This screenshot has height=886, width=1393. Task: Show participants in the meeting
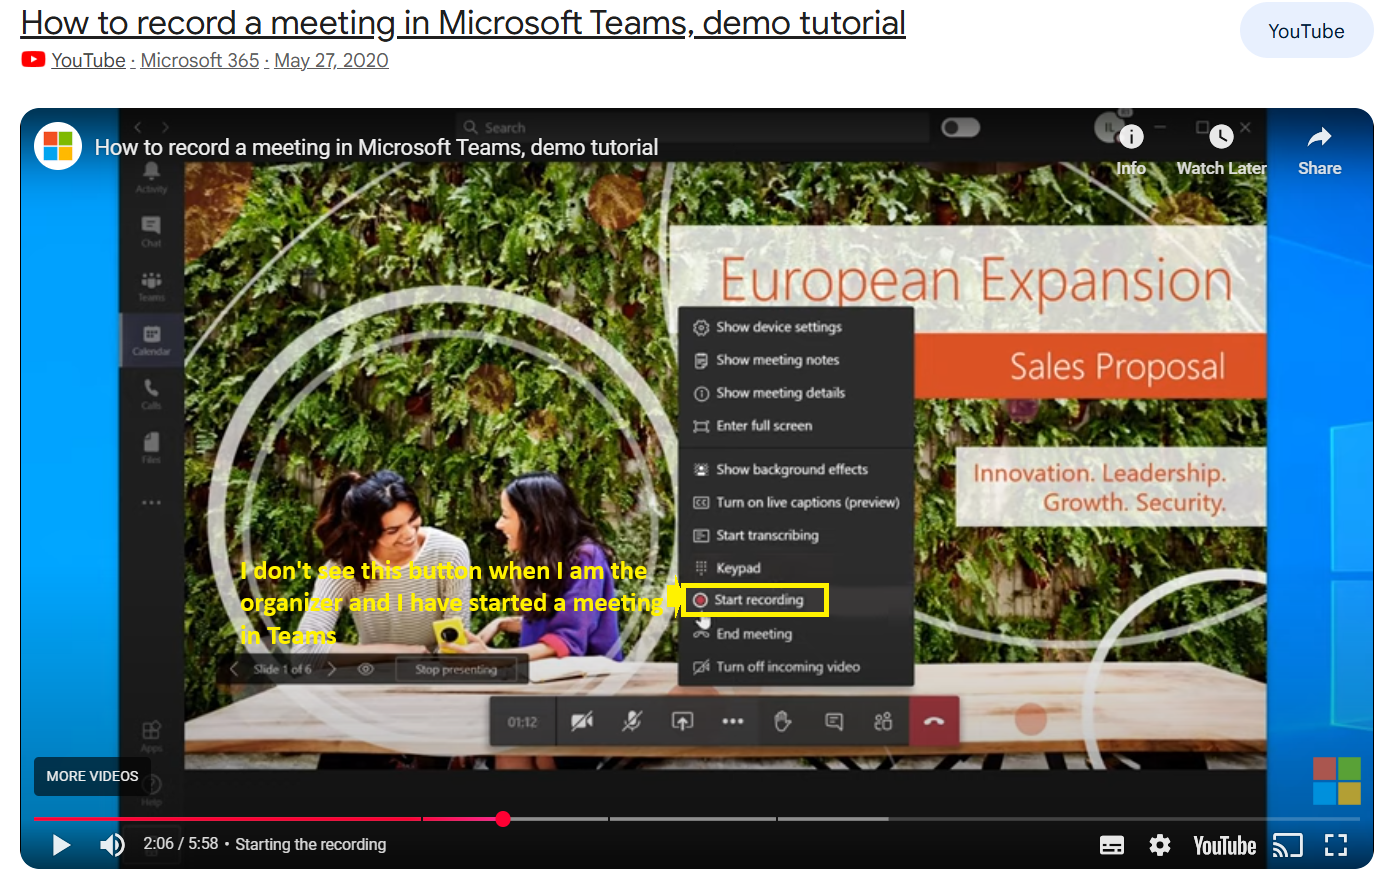(x=883, y=720)
